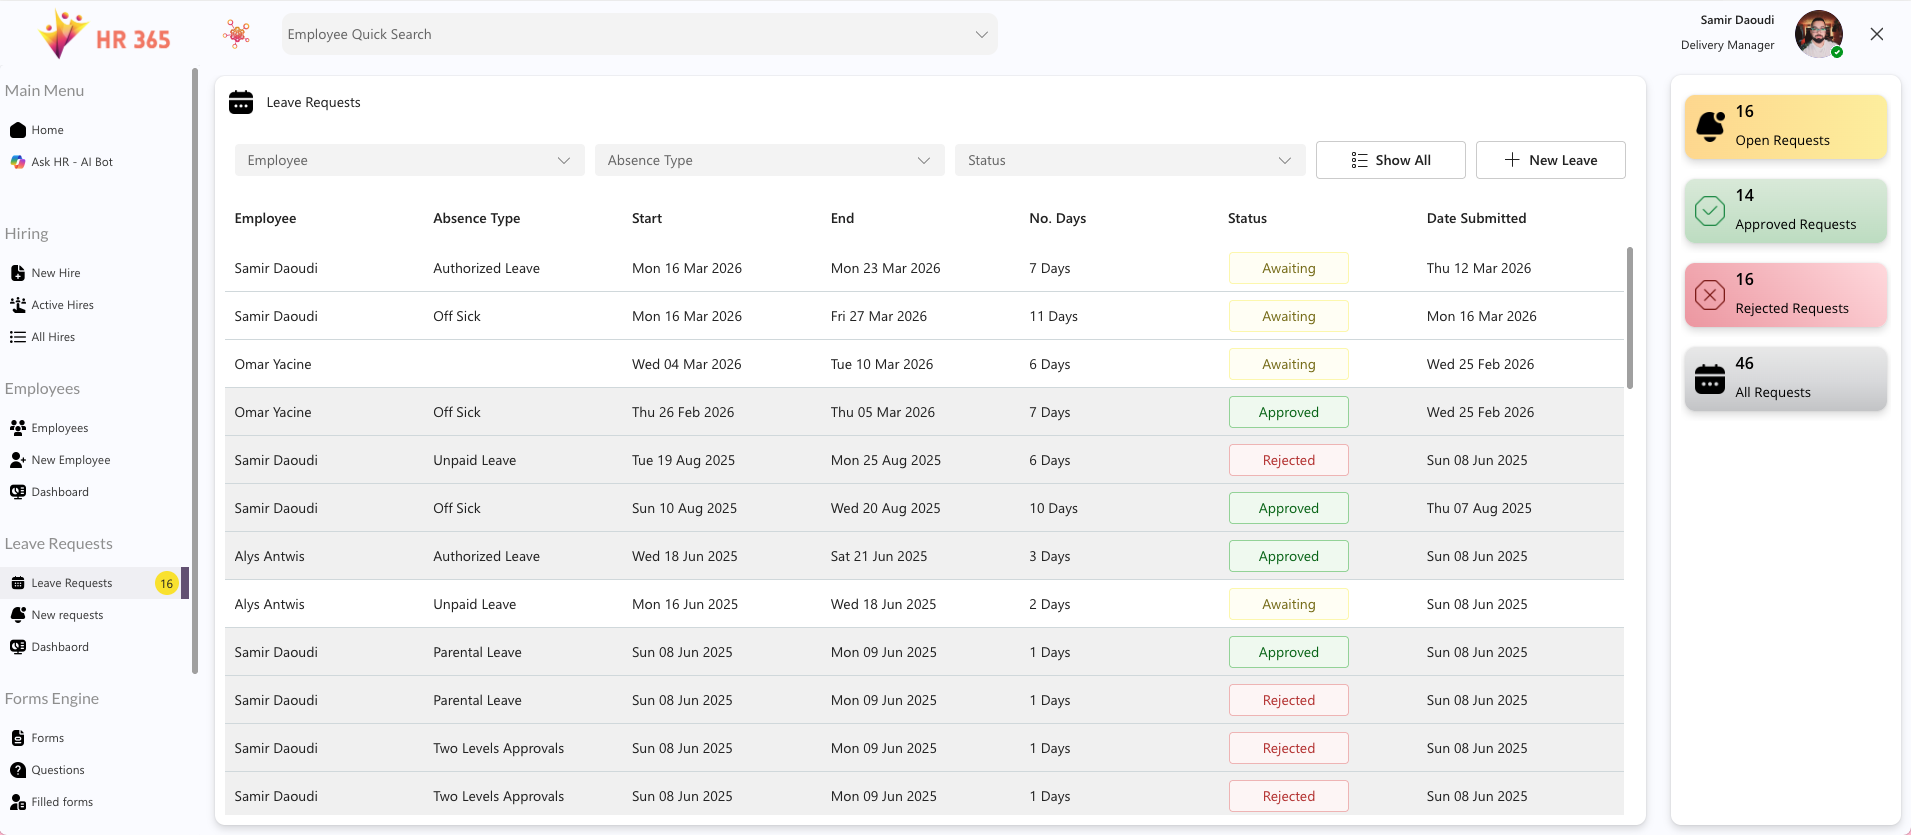Open the Employee Quick Search box
This screenshot has height=835, width=1911.
638,34
